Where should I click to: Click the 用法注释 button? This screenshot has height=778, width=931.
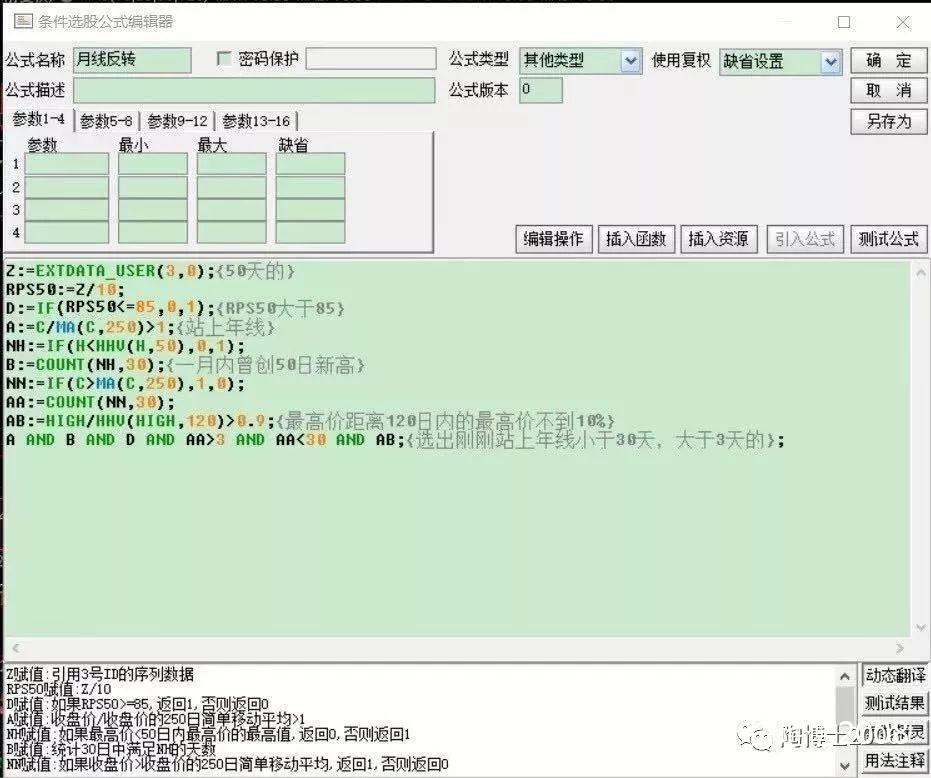click(895, 760)
